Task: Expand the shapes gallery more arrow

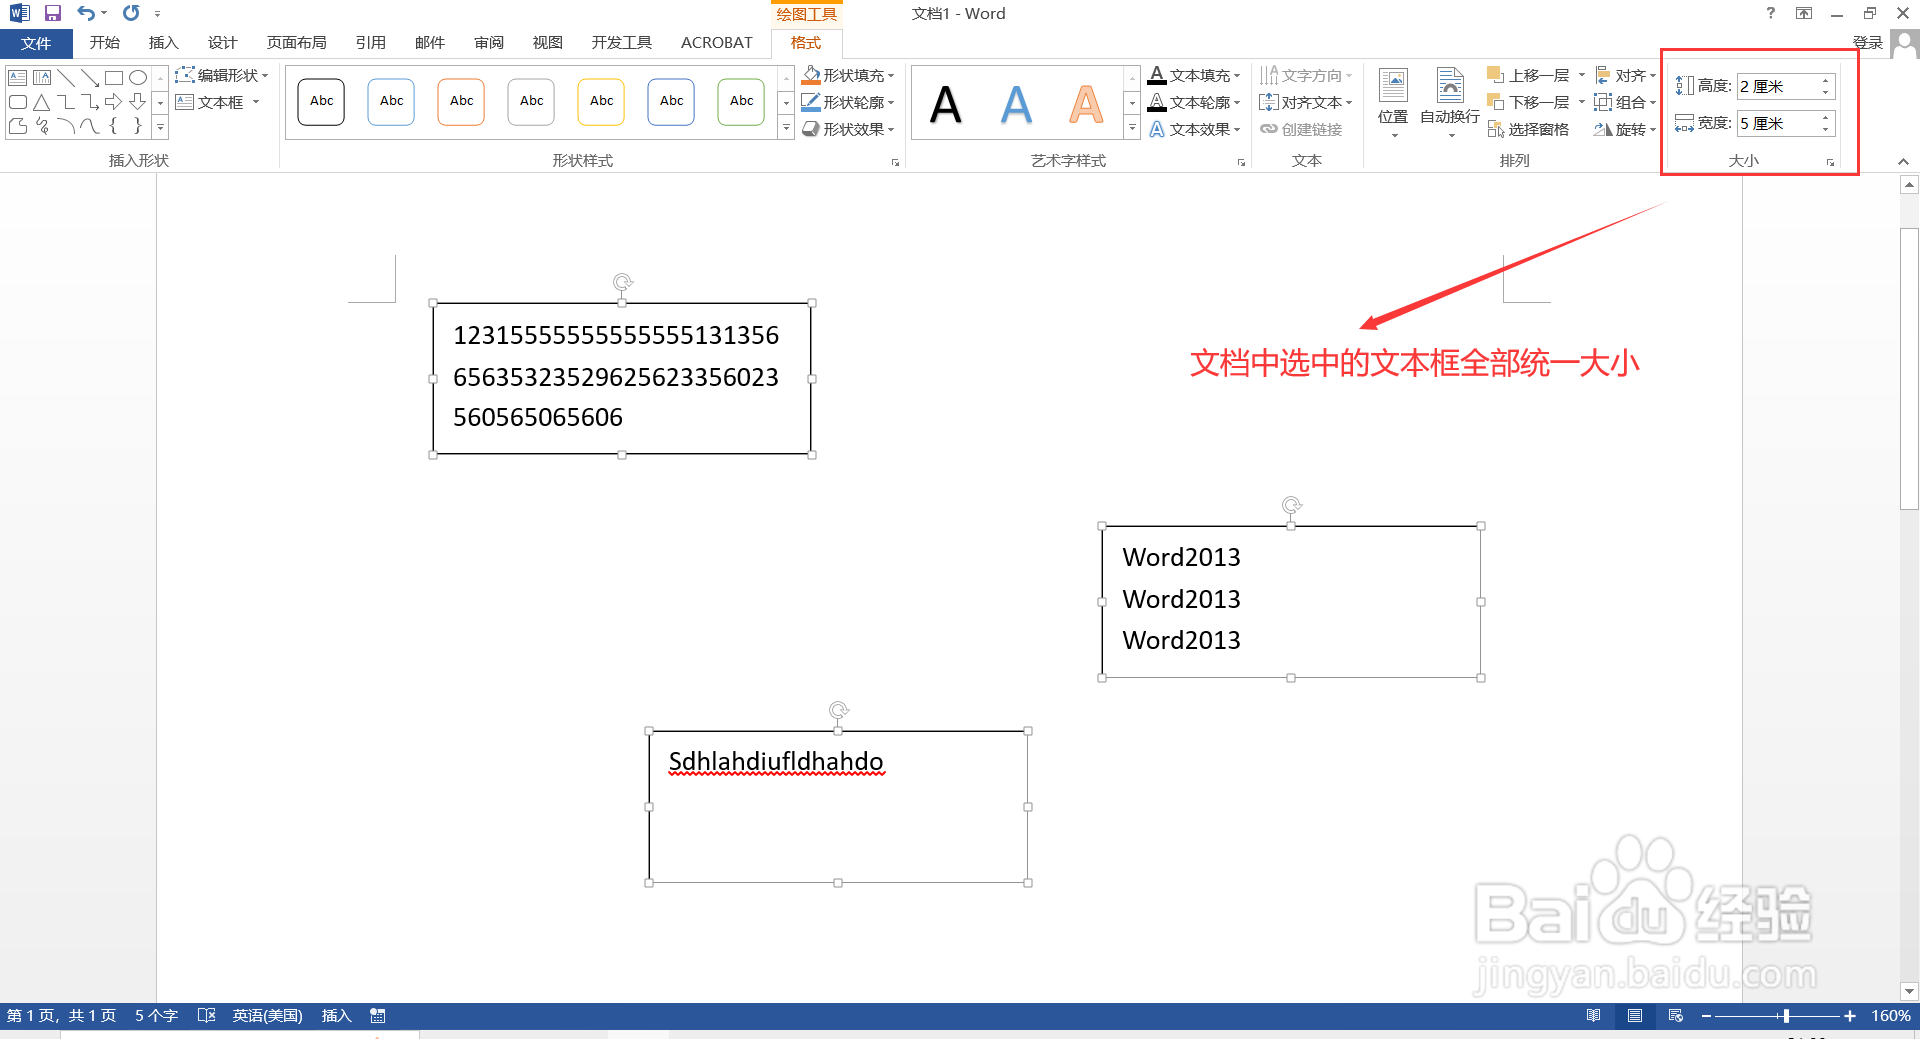Action: (160, 127)
